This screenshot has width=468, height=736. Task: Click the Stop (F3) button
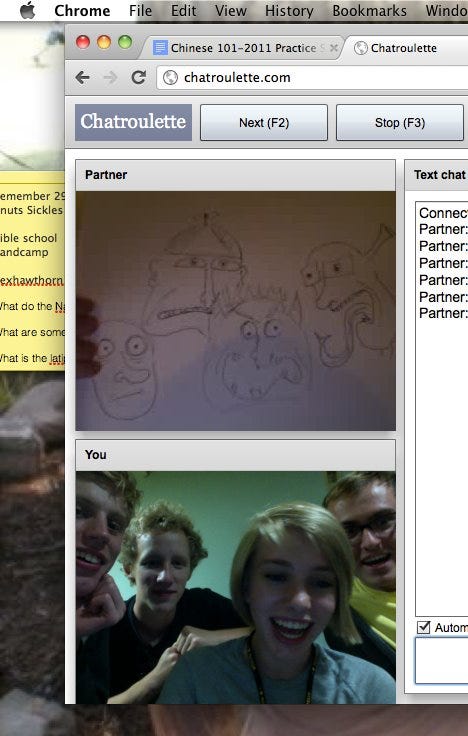tap(400, 123)
